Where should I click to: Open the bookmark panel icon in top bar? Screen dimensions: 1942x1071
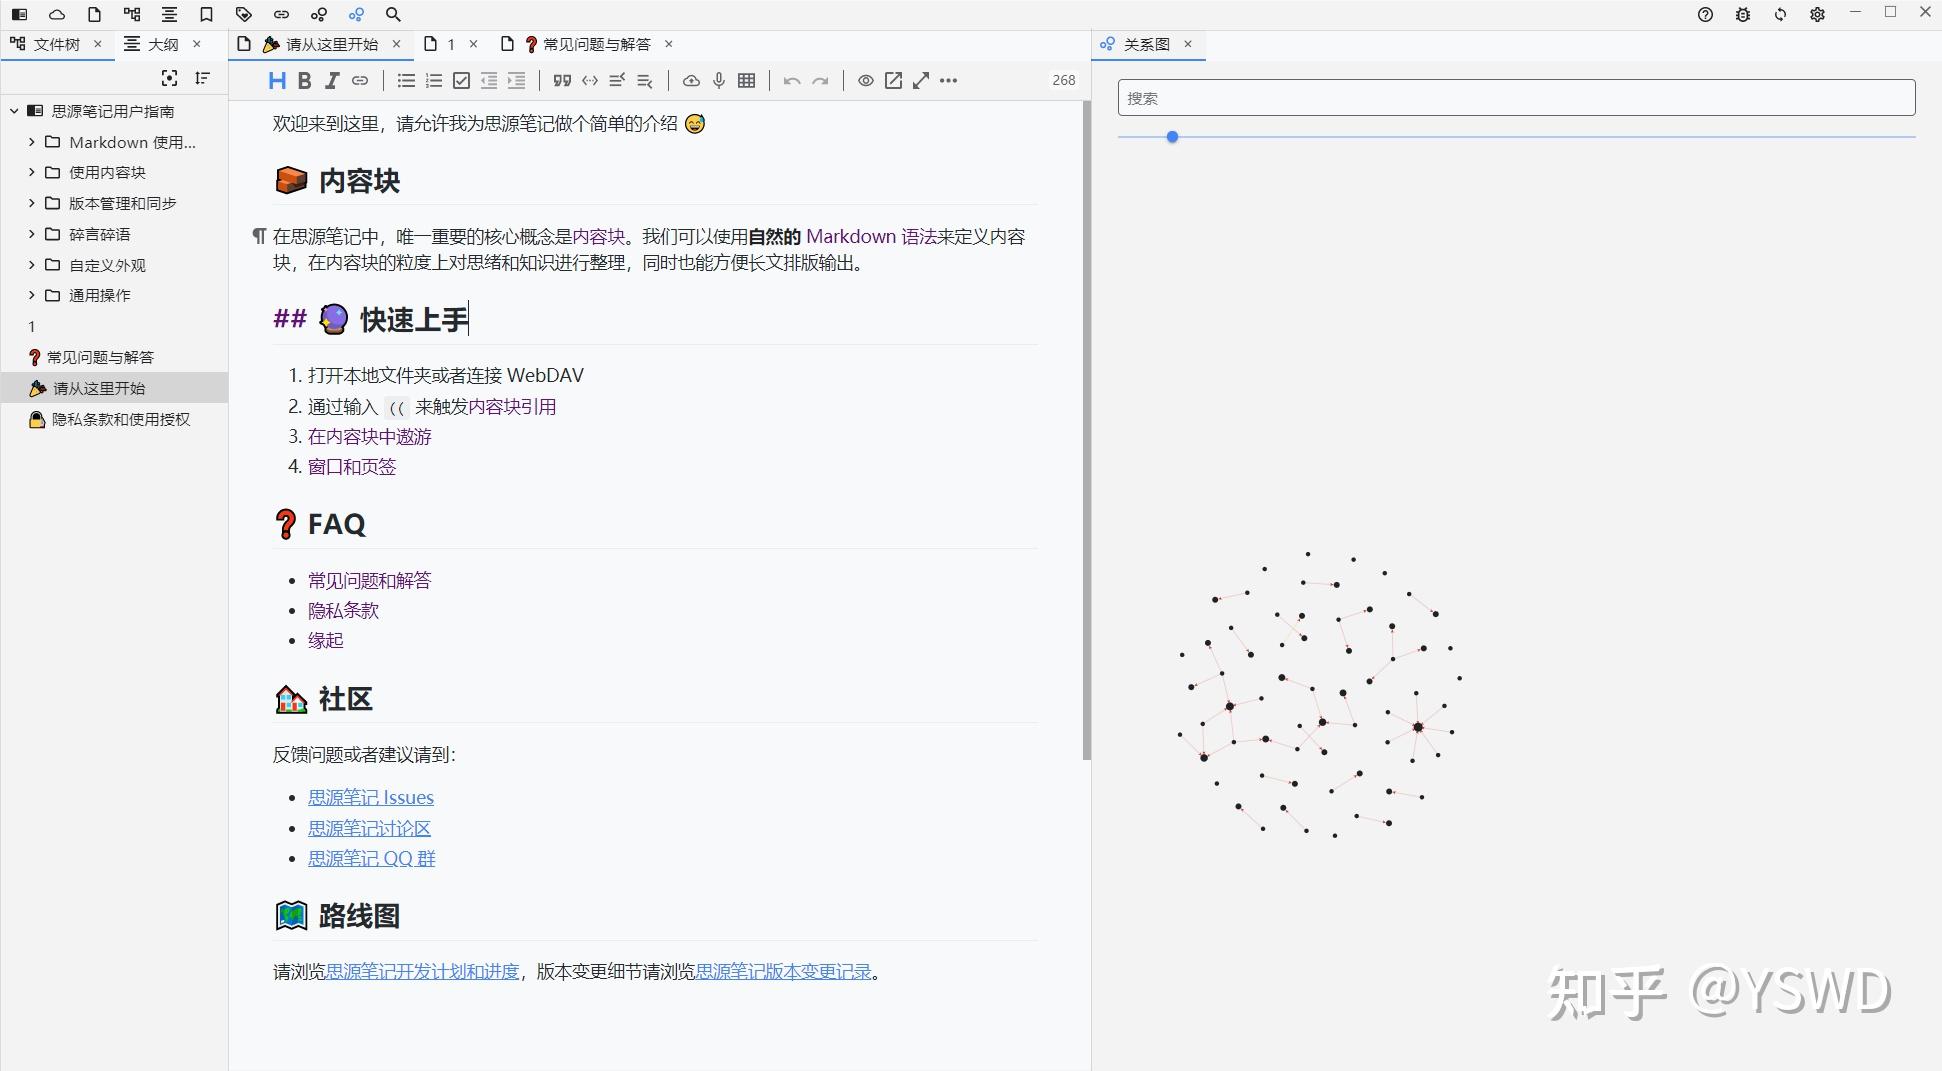[207, 14]
